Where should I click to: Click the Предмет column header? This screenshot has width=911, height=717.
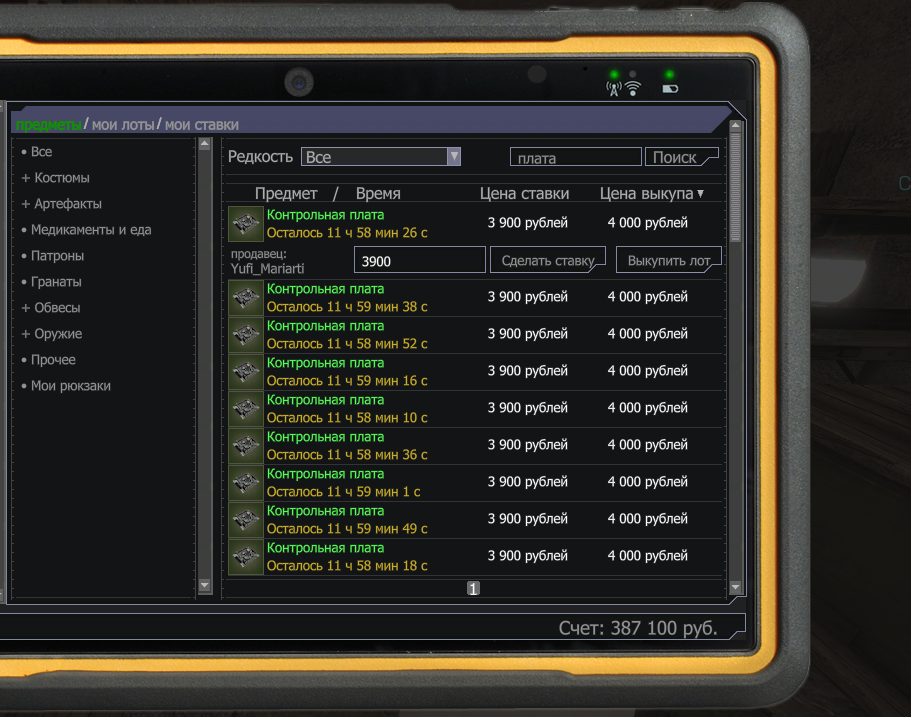[286, 193]
